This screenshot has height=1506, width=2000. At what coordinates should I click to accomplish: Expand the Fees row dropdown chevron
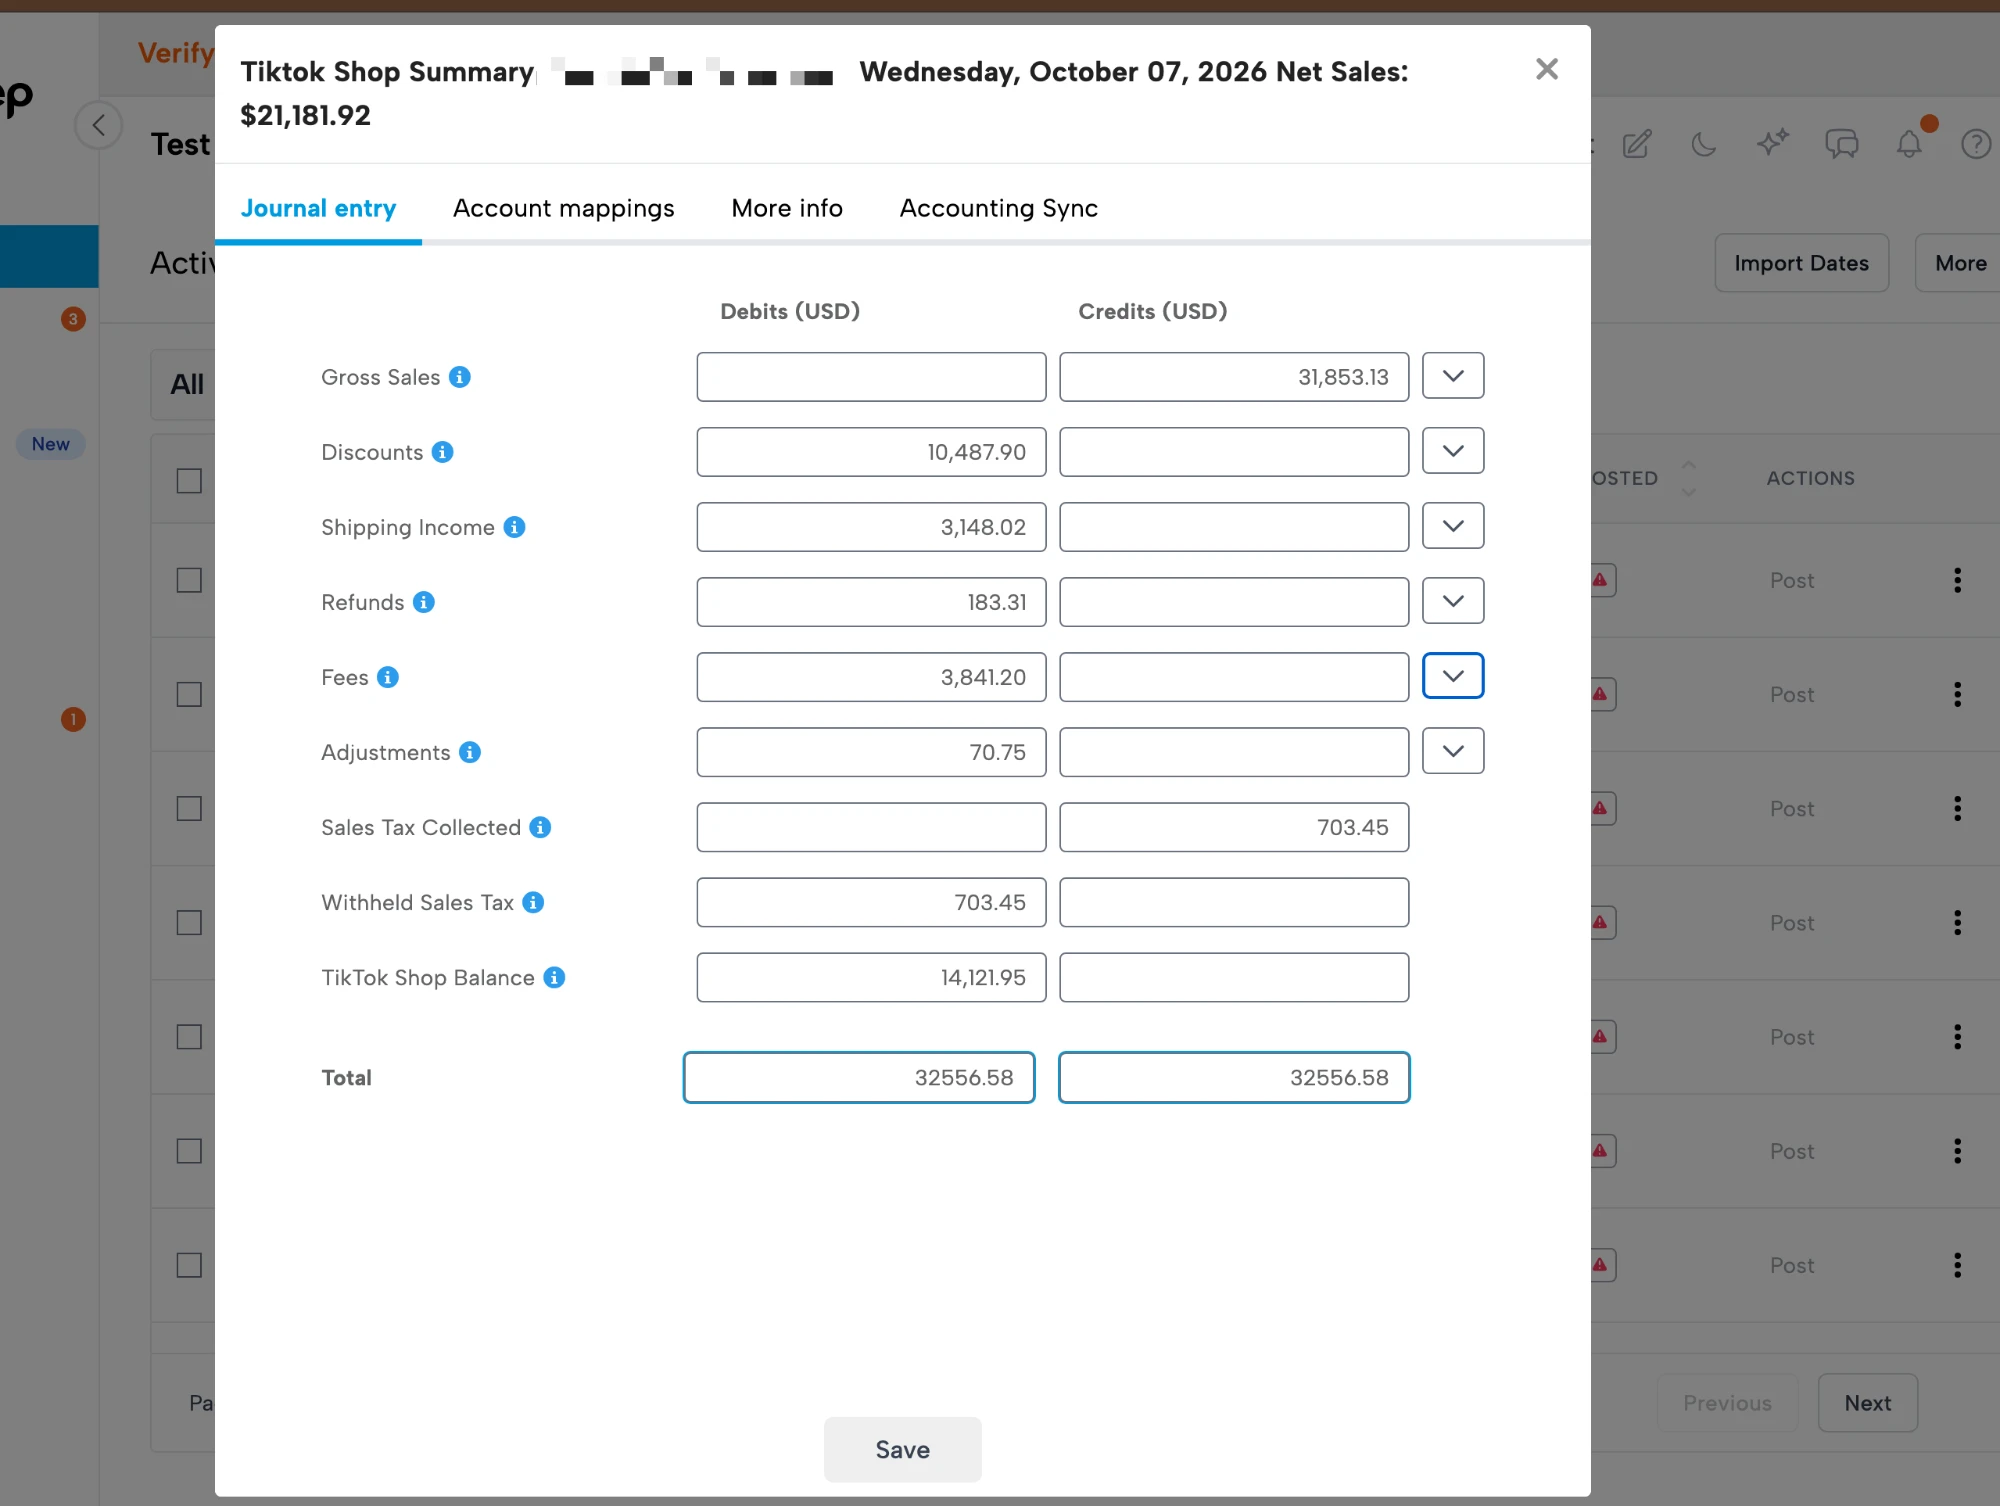[x=1453, y=676]
